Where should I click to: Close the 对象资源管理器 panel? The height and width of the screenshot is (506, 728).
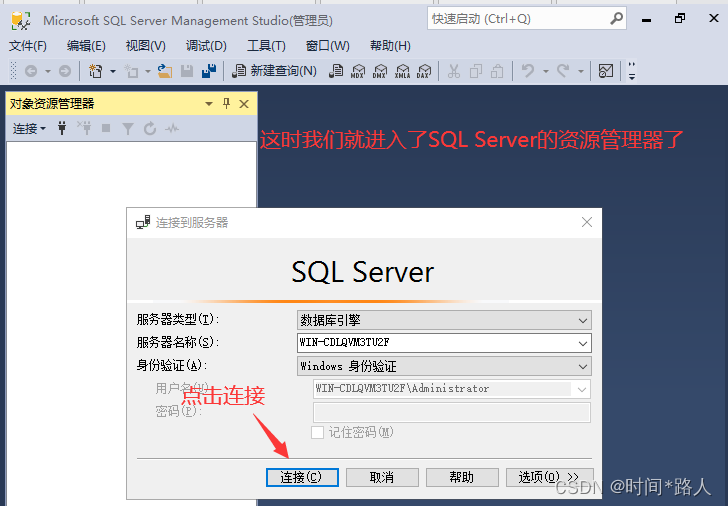pyautogui.click(x=244, y=104)
